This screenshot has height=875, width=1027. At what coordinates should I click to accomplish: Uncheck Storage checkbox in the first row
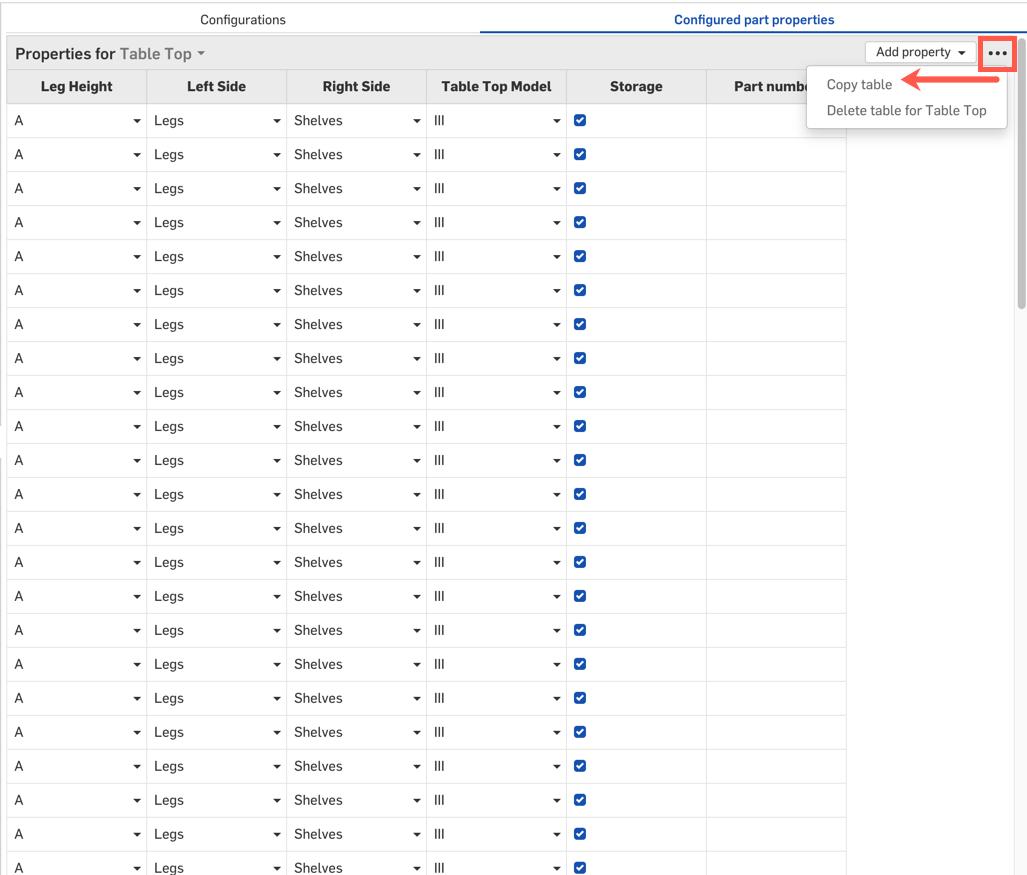tap(580, 121)
